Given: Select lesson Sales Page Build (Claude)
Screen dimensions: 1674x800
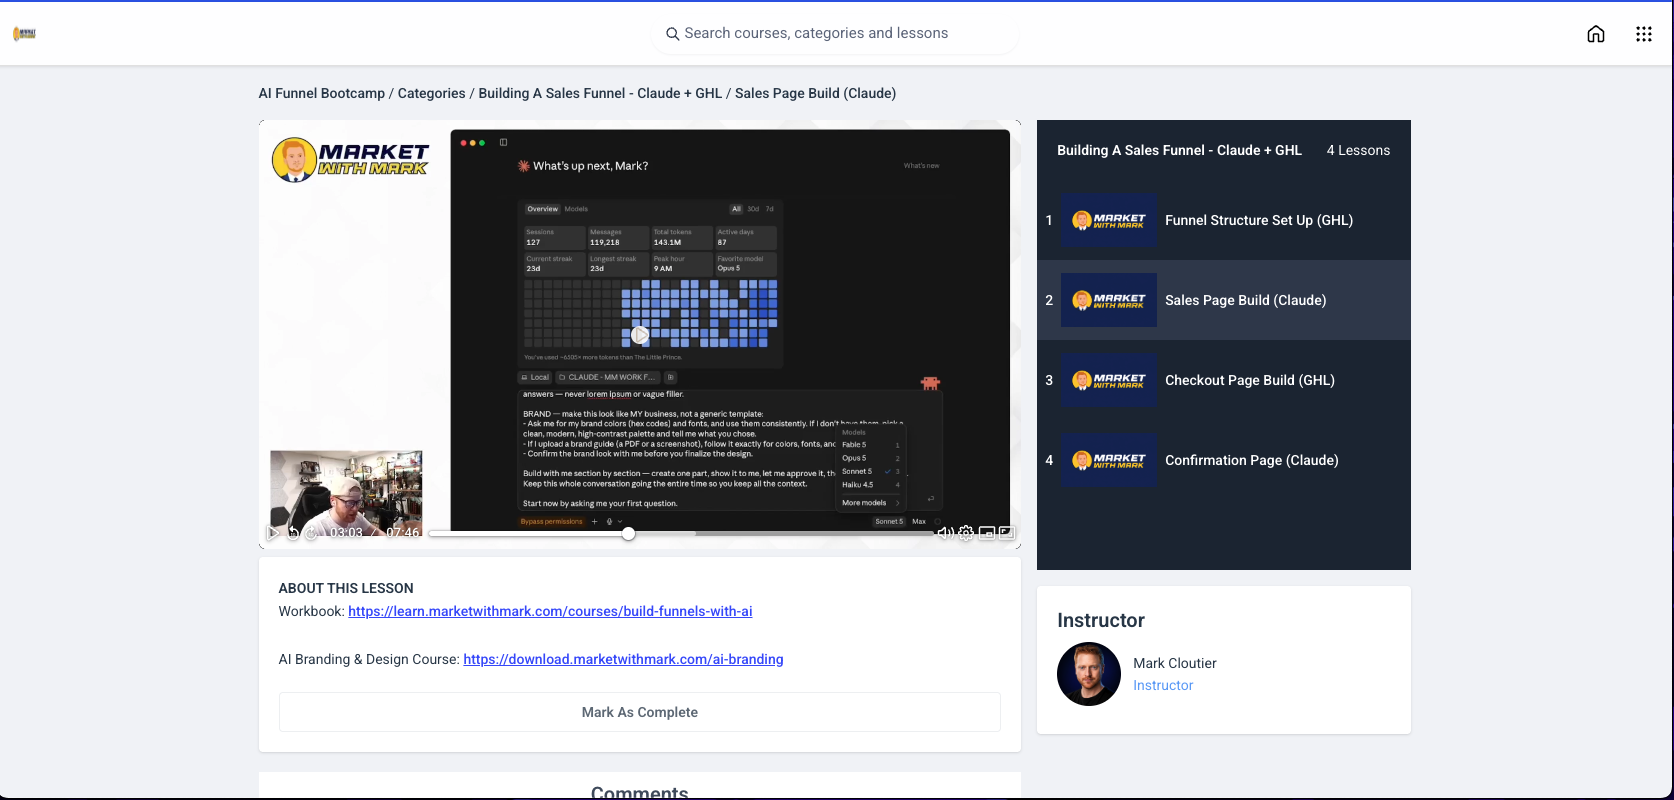Looking at the screenshot, I should 1224,300.
